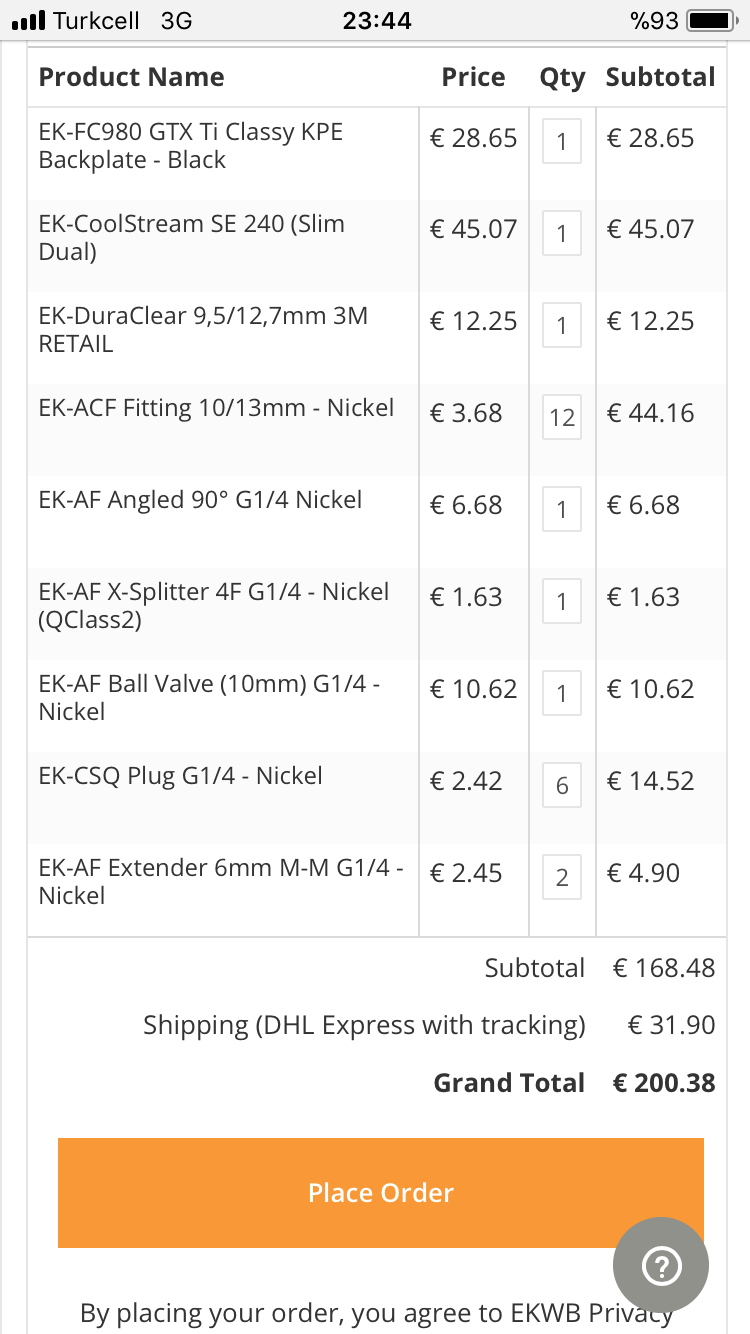The height and width of the screenshot is (1334, 750).
Task: Edit quantity of EK-AF Angled 90°
Action: tap(562, 509)
